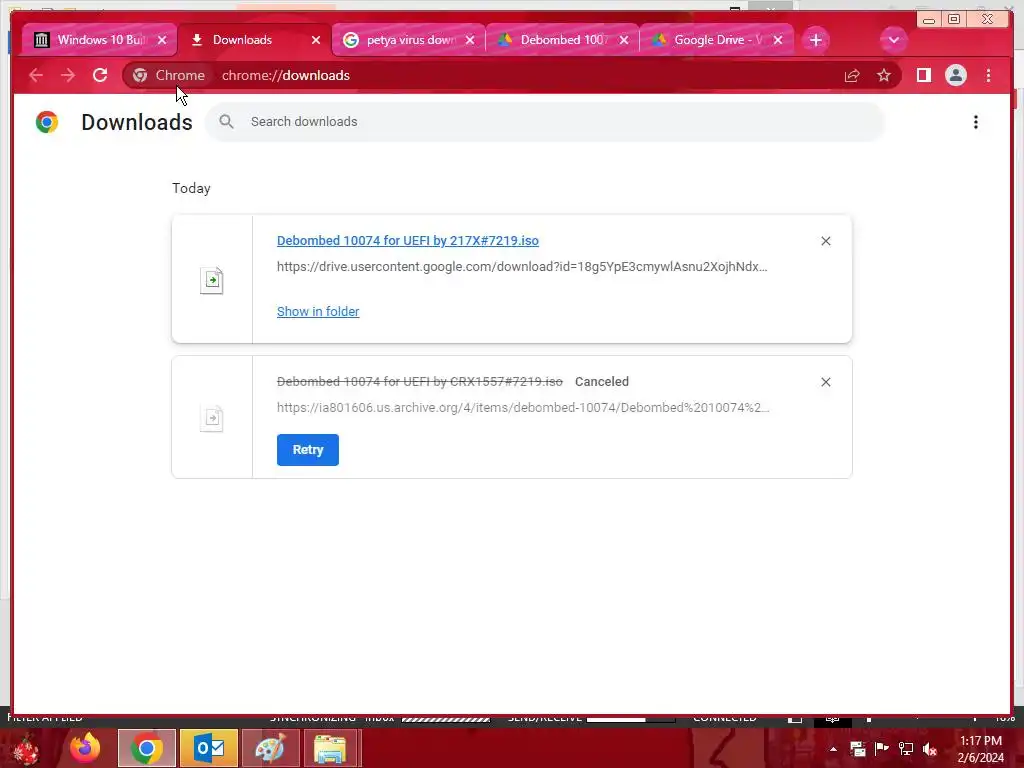Open the profile avatar menu
The image size is (1024, 768).
[x=955, y=76]
